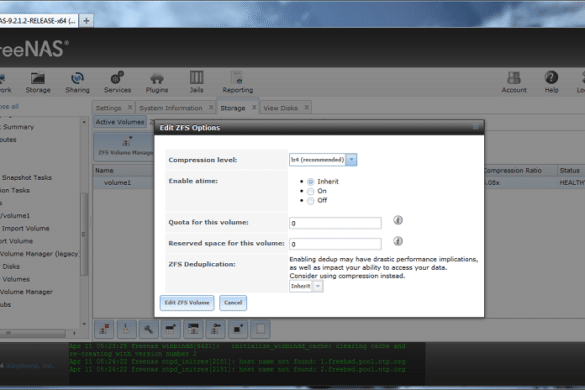Screen dimensions: 585x390
Task: Open the Account toolbar icon
Action: pos(514,82)
